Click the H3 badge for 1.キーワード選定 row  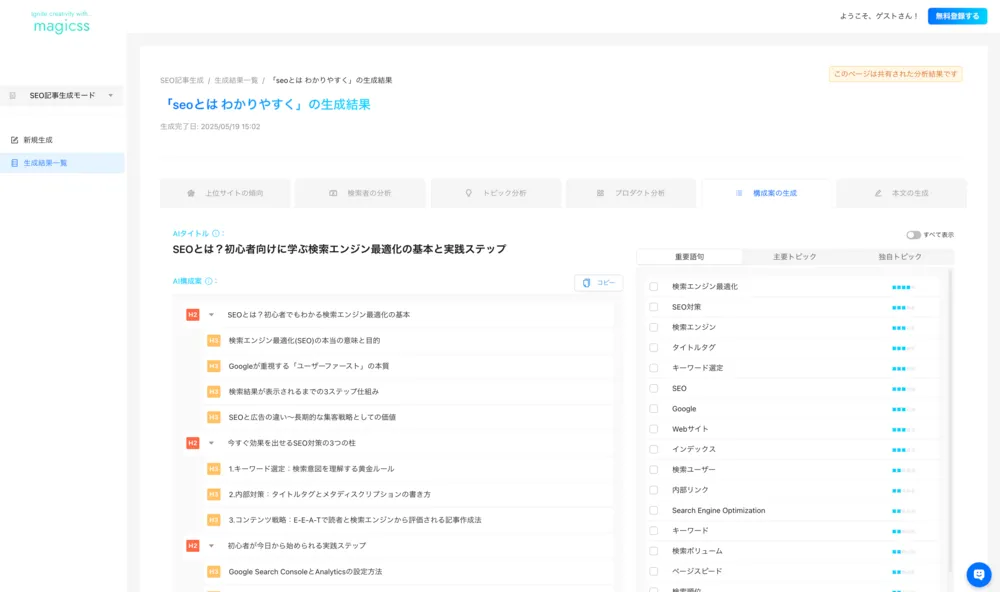(214, 469)
